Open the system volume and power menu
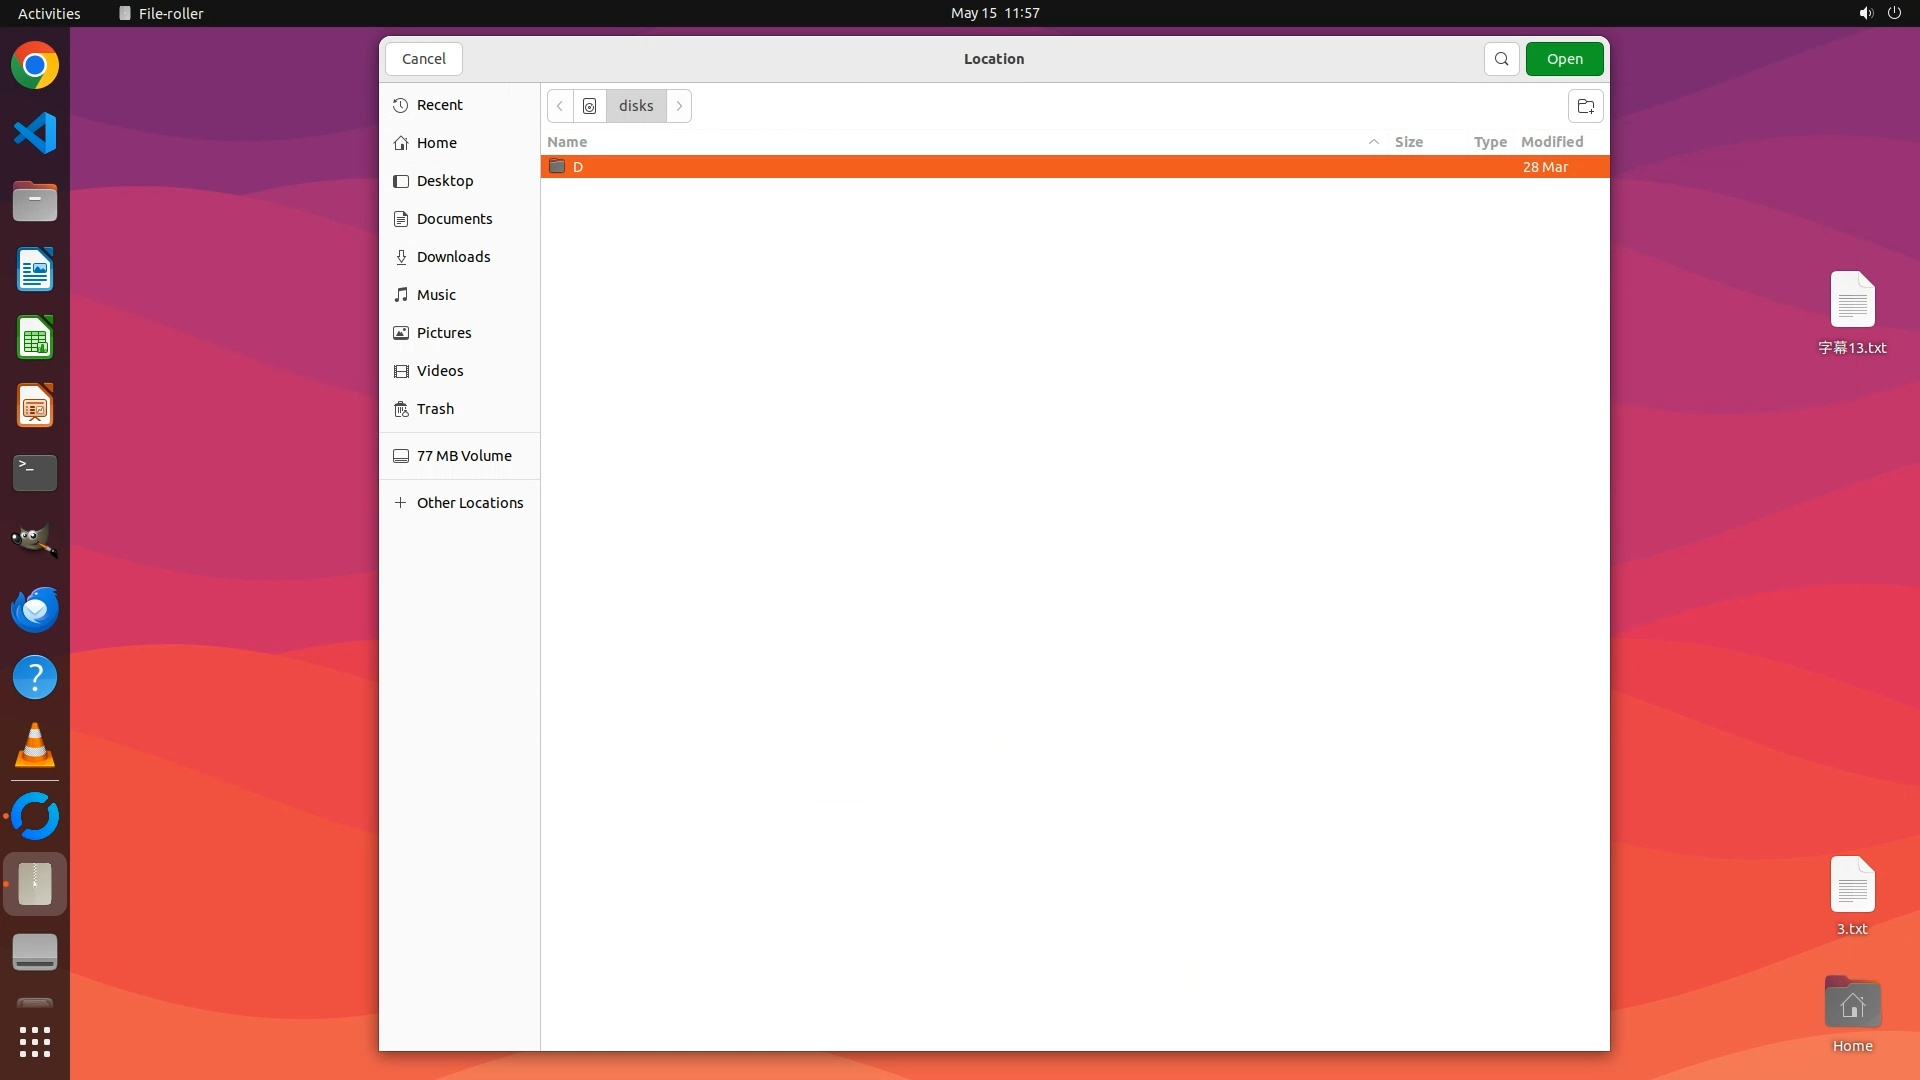Image resolution: width=1920 pixels, height=1080 pixels. coord(1879,13)
